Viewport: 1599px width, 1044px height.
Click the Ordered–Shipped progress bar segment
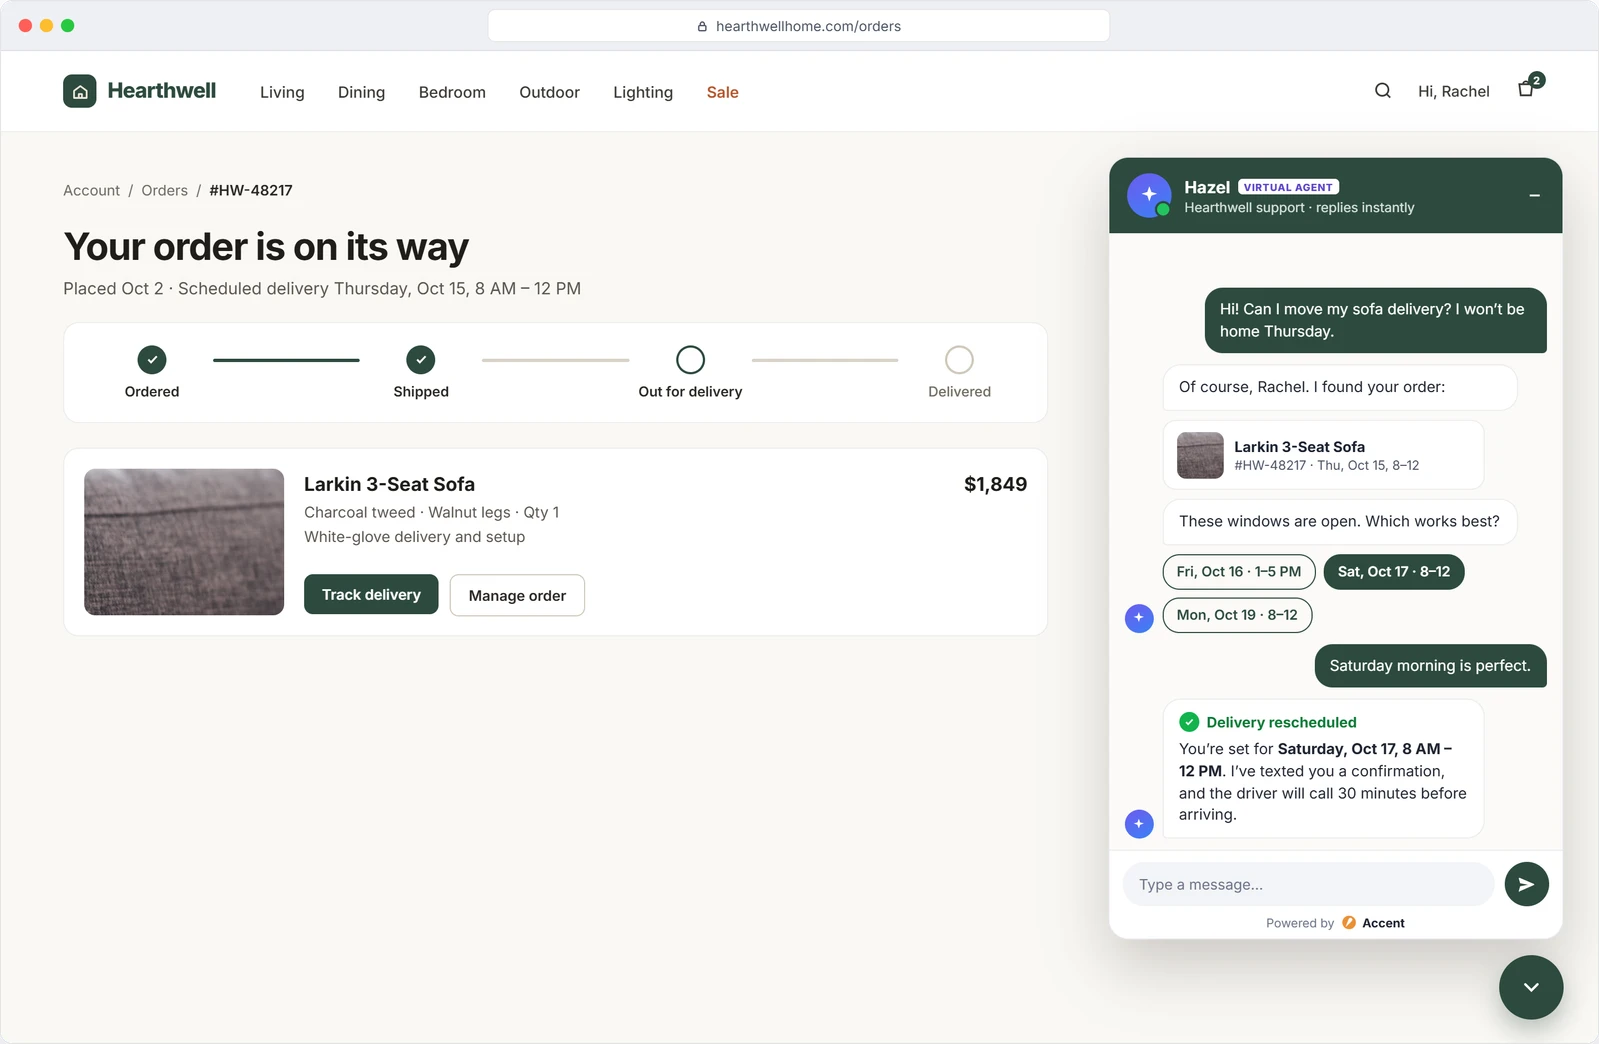tap(286, 360)
